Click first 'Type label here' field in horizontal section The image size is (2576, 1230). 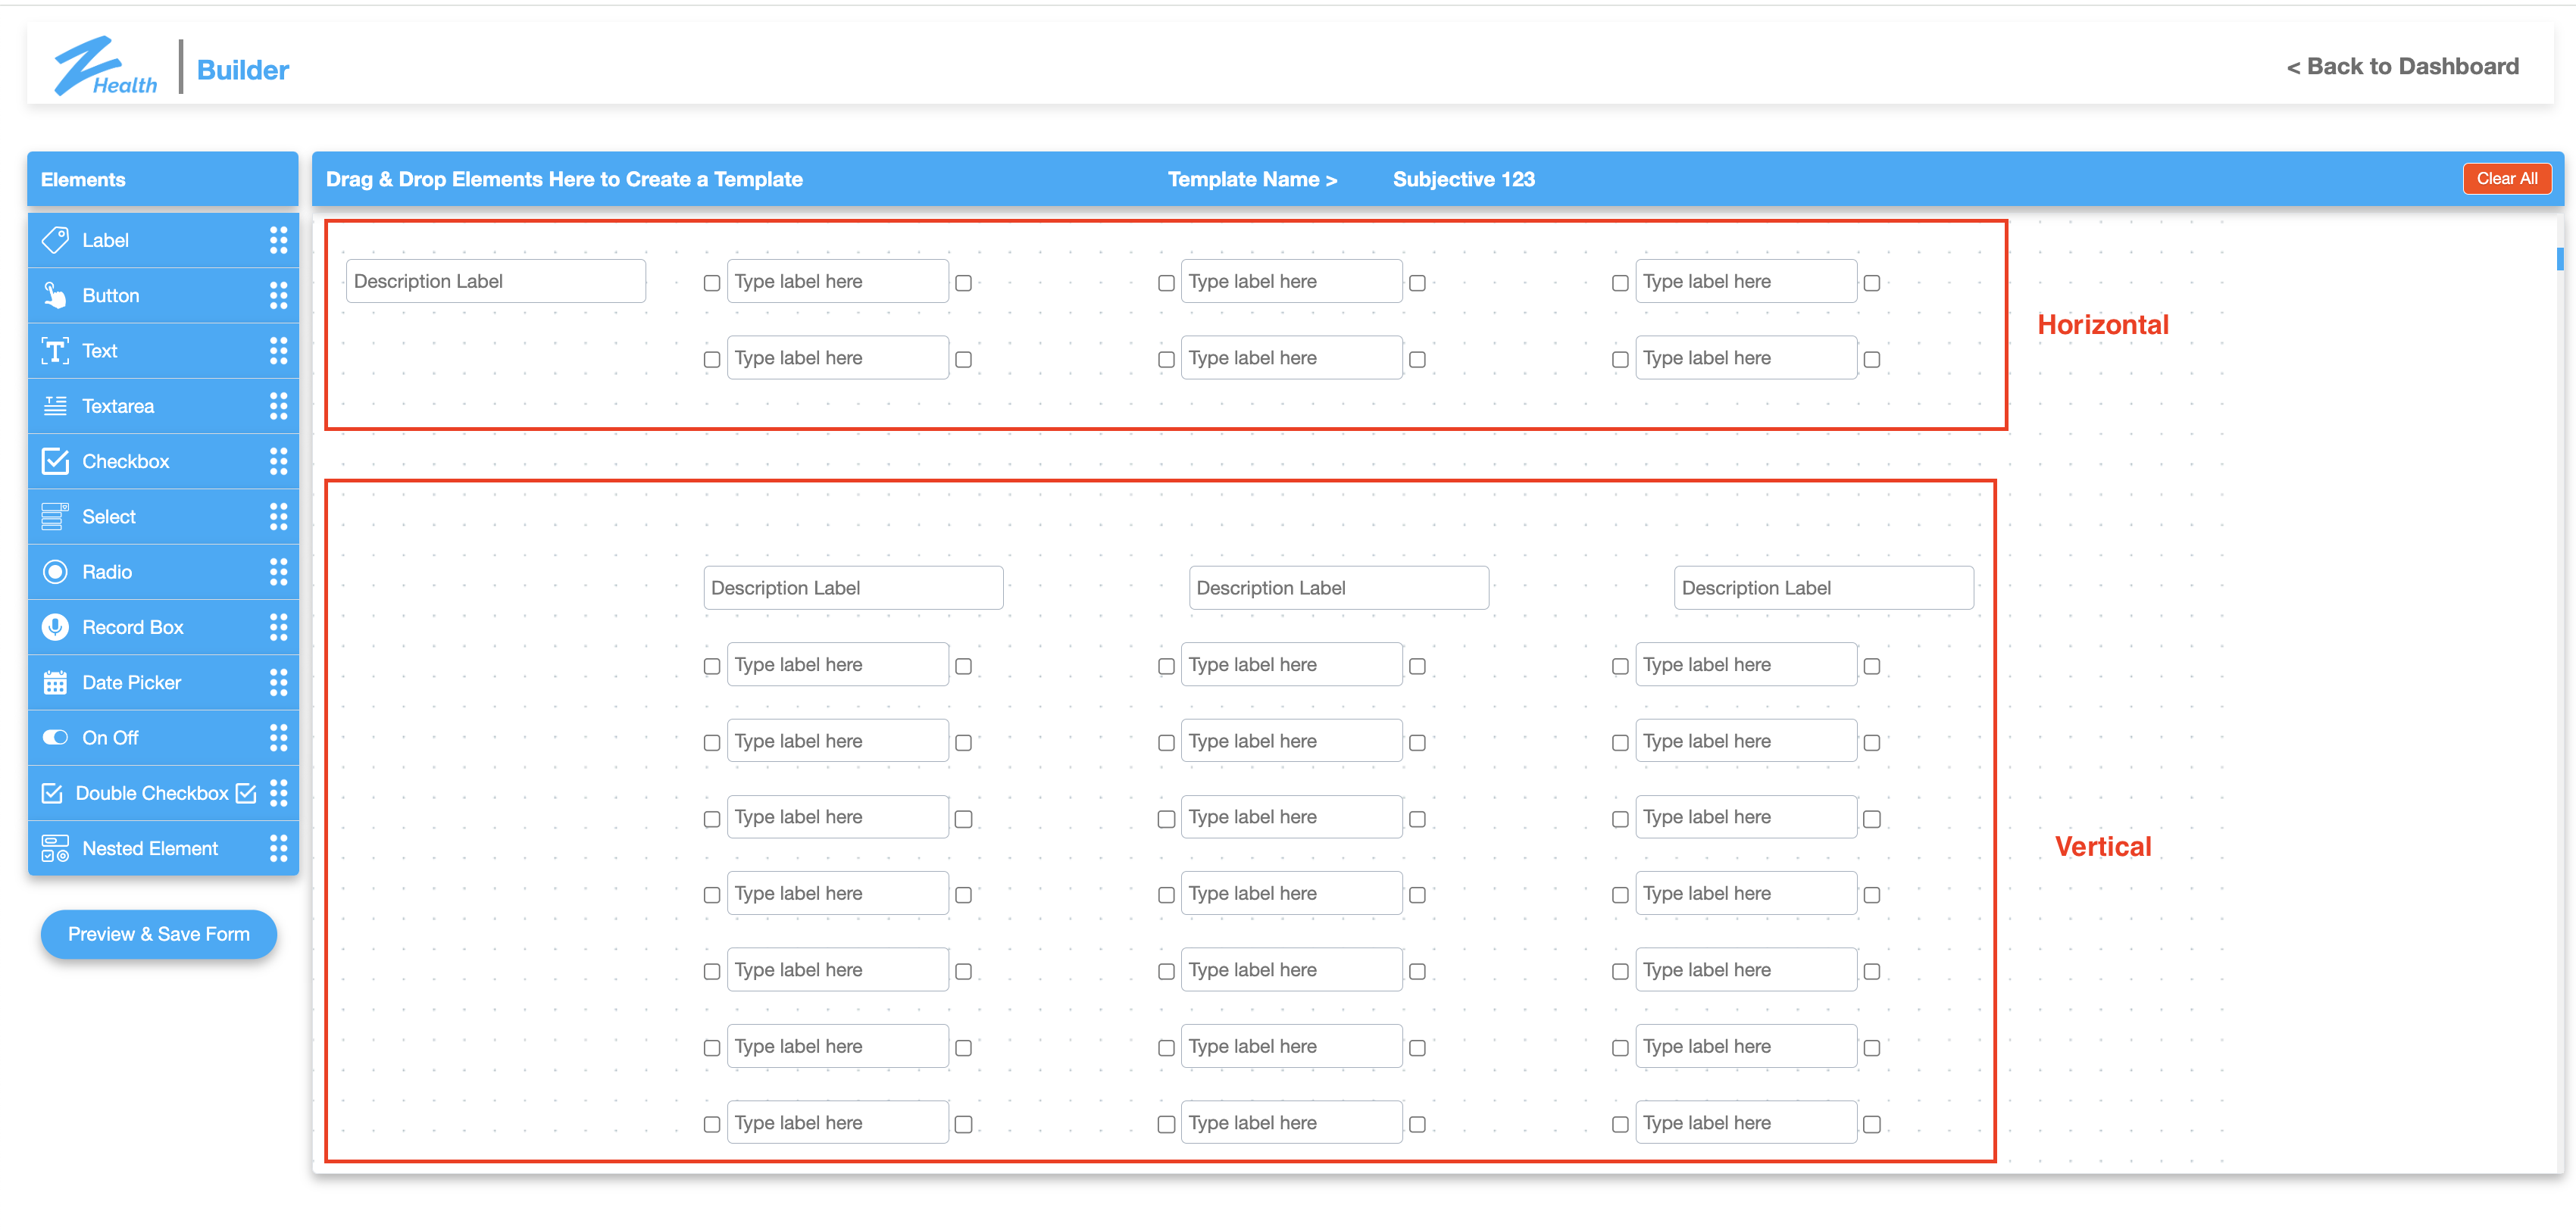[837, 281]
